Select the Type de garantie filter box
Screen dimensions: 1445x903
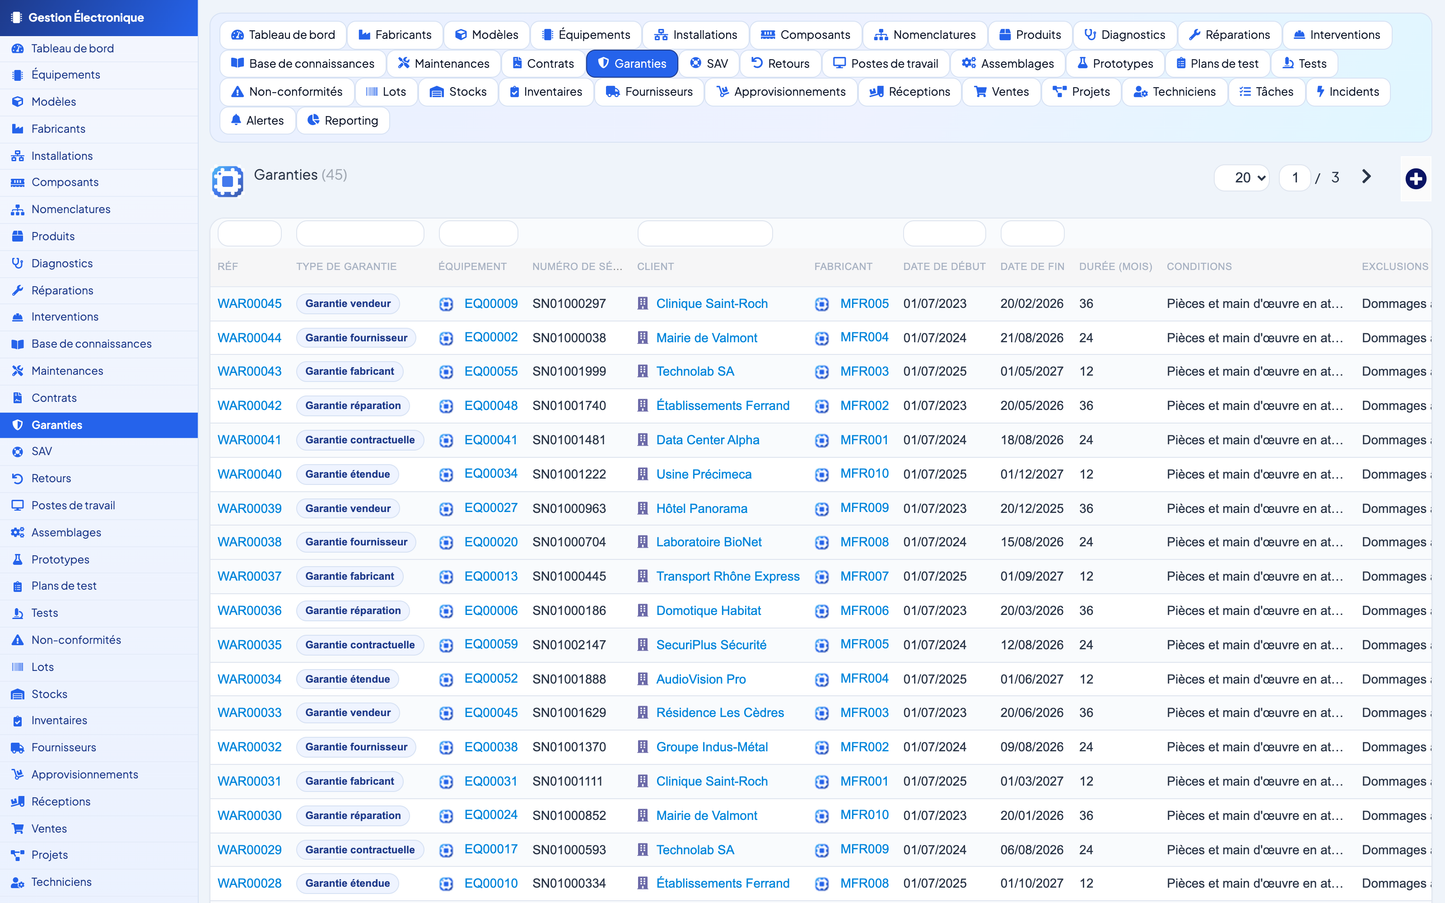[x=360, y=233]
